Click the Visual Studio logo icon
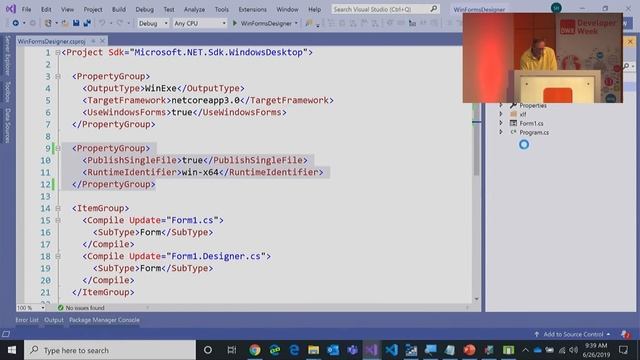The height and width of the screenshot is (360, 640). (x=11, y=9)
